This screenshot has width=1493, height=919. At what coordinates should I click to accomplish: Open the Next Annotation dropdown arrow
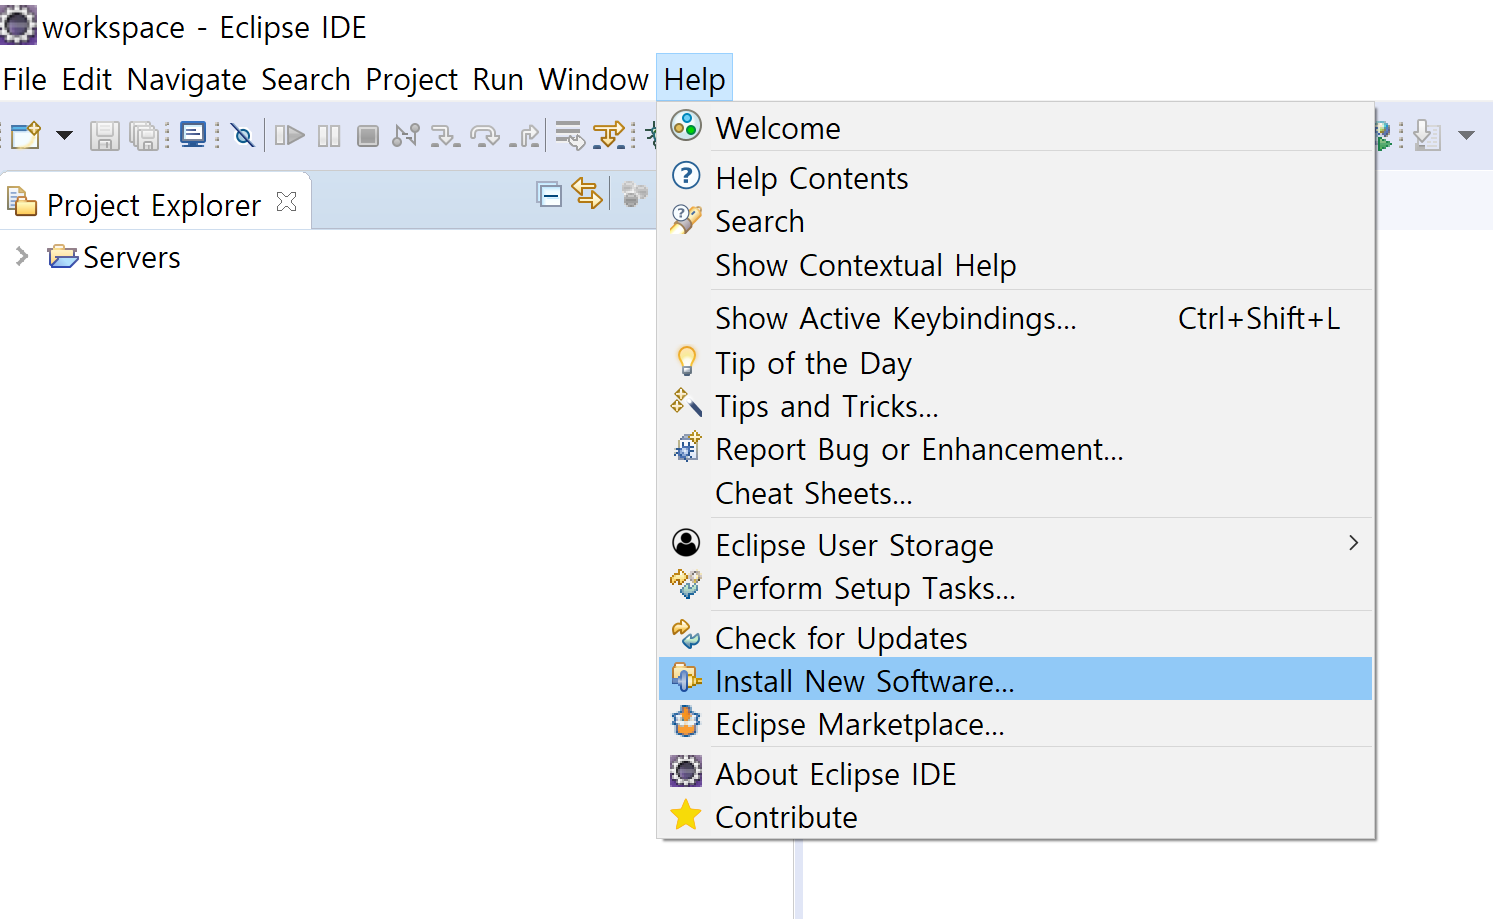[1467, 135]
